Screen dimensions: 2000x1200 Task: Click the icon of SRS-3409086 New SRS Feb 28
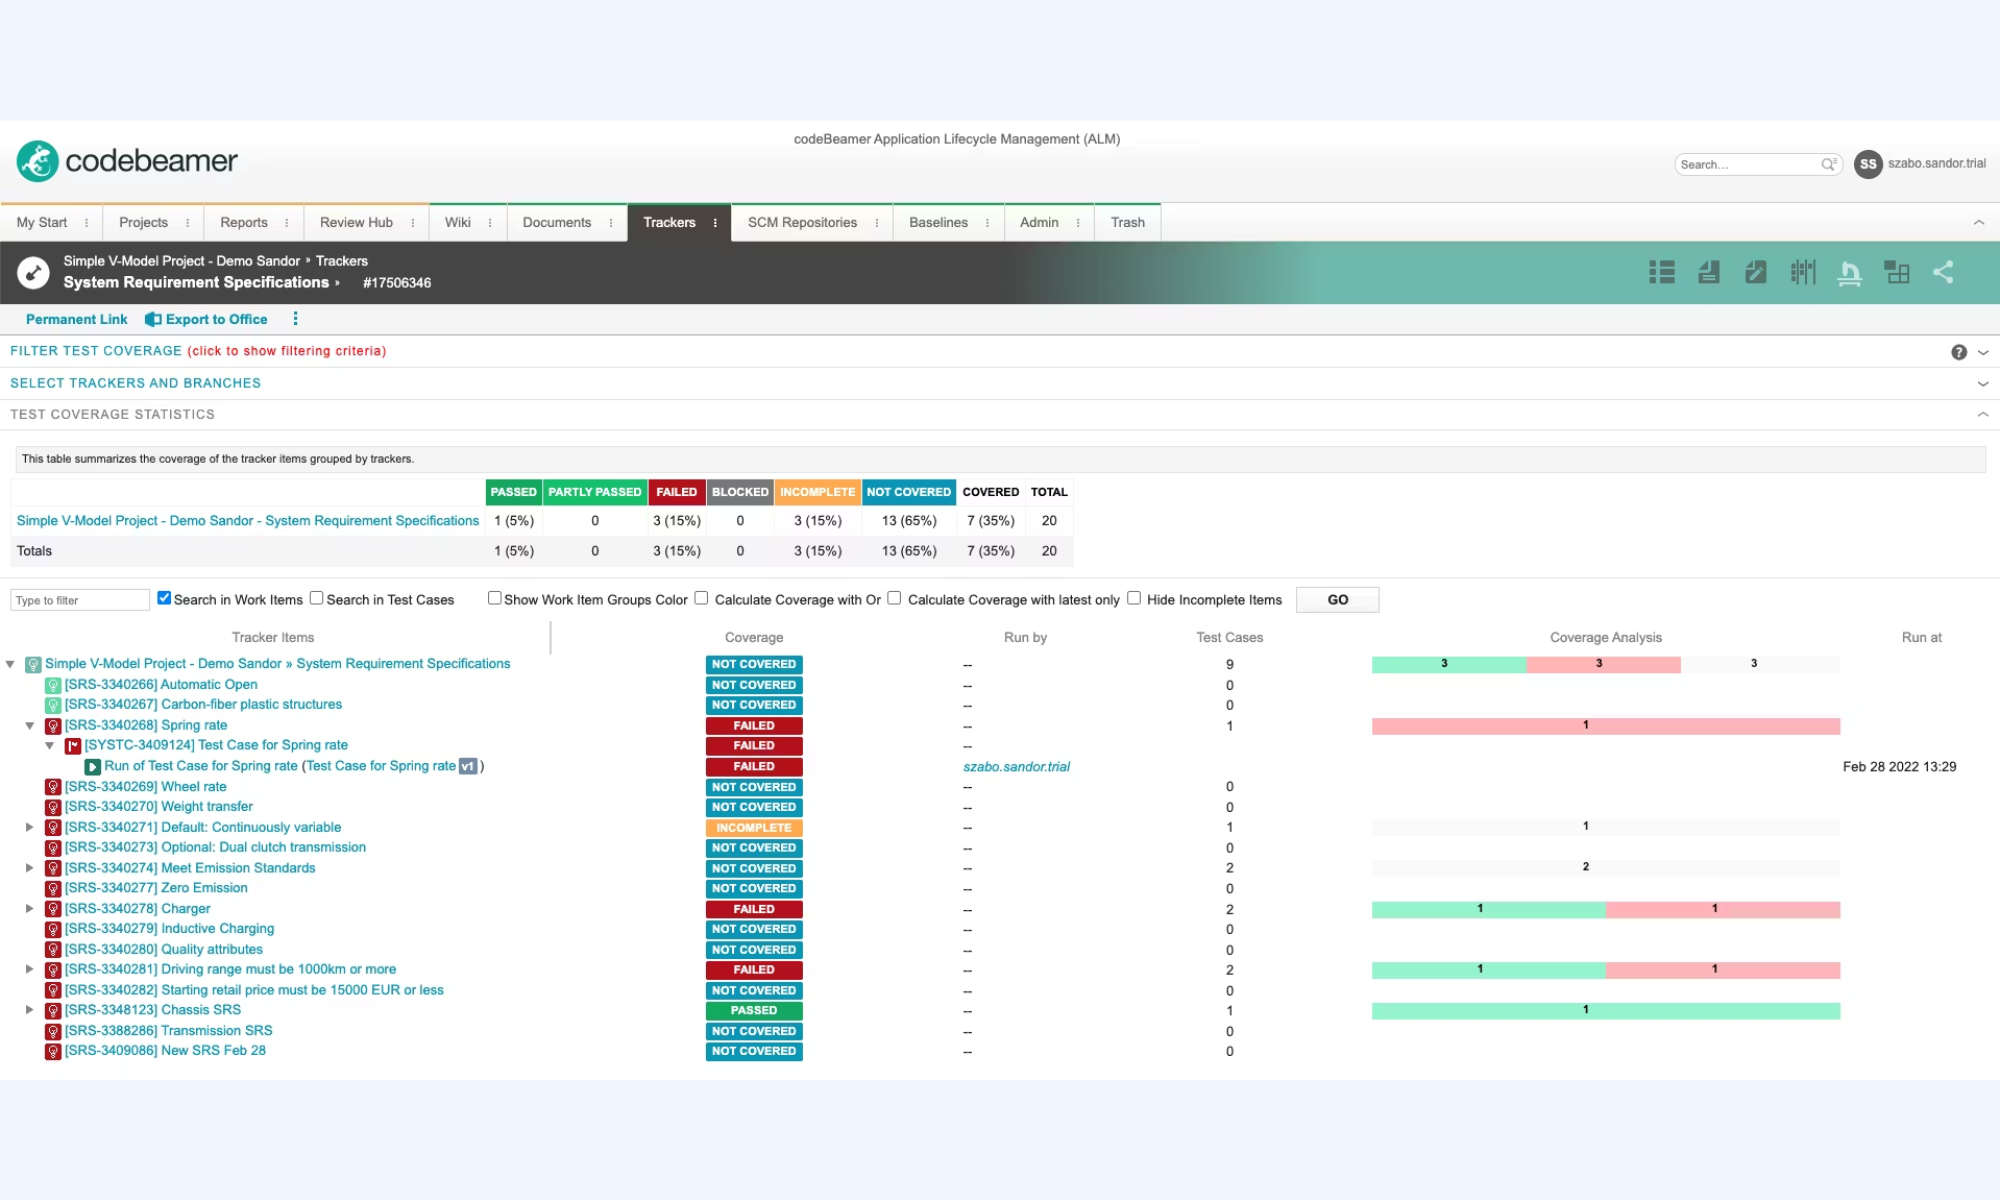tap(53, 1051)
